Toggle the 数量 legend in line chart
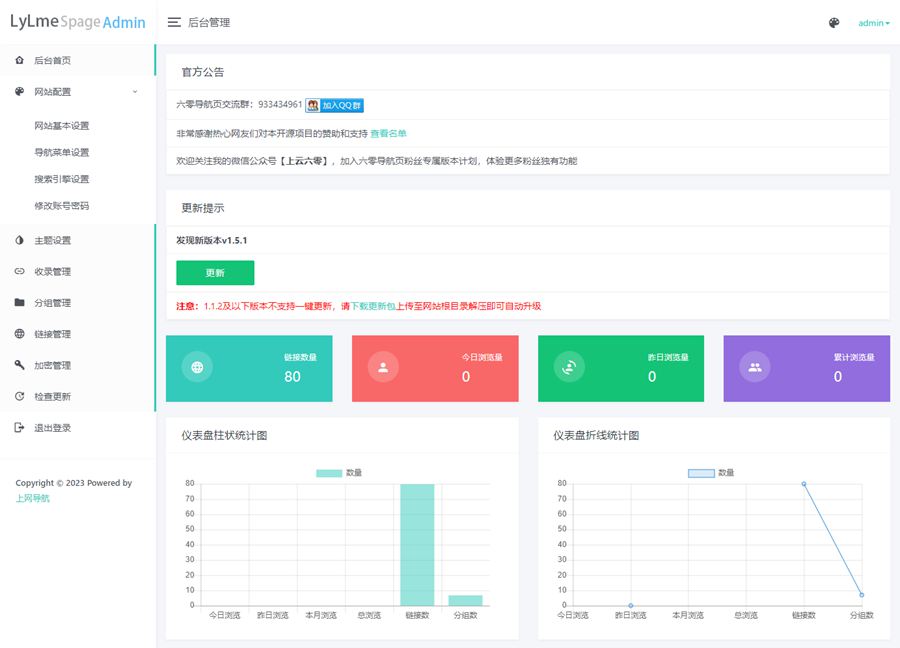The image size is (900, 648). coord(711,472)
